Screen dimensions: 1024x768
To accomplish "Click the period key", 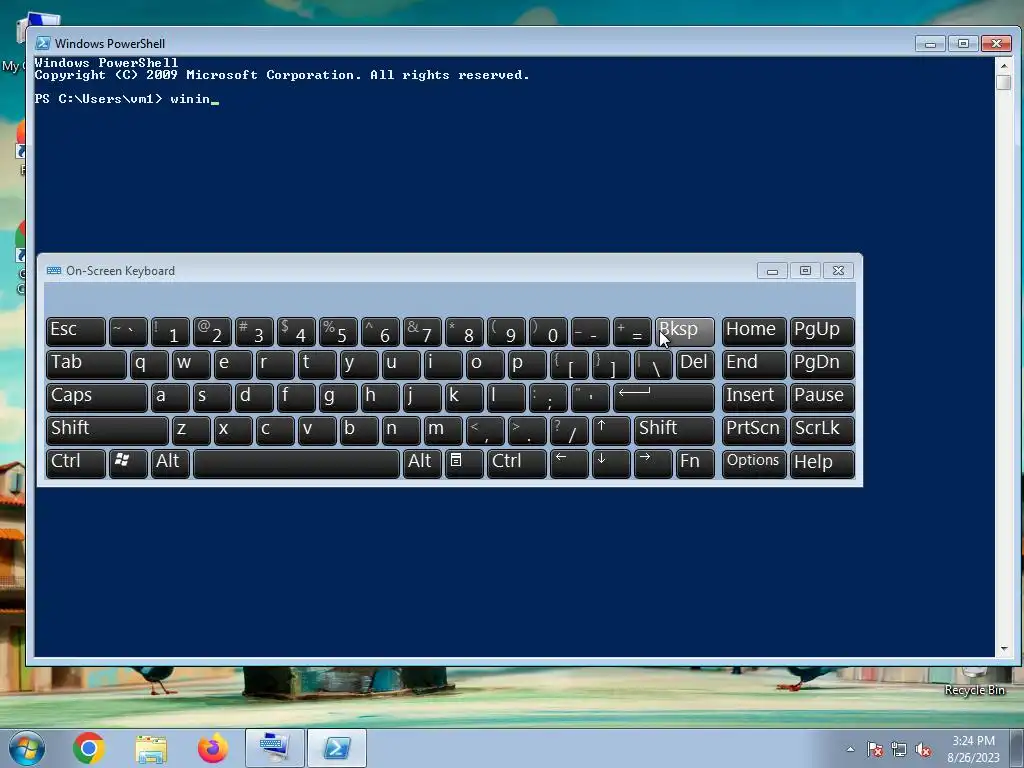I will (527, 430).
